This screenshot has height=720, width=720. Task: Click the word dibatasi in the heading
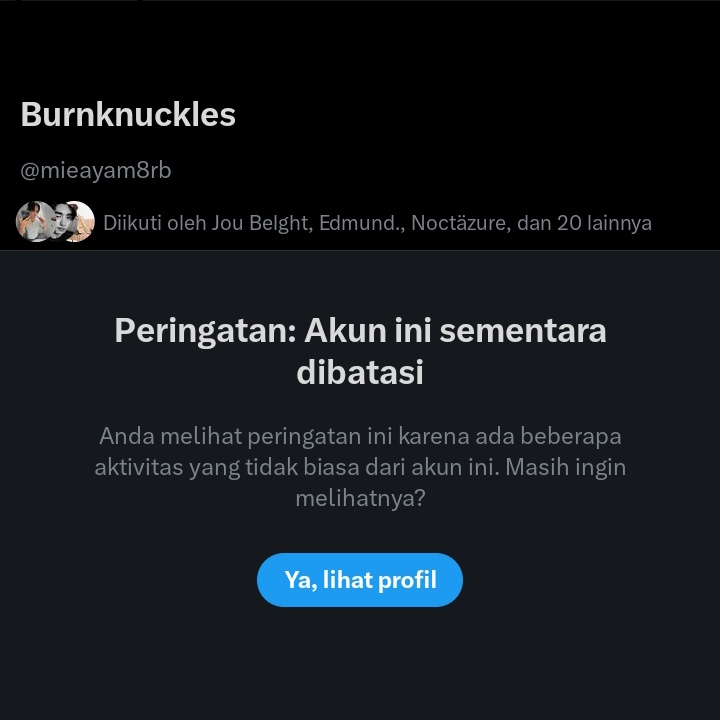click(x=360, y=372)
